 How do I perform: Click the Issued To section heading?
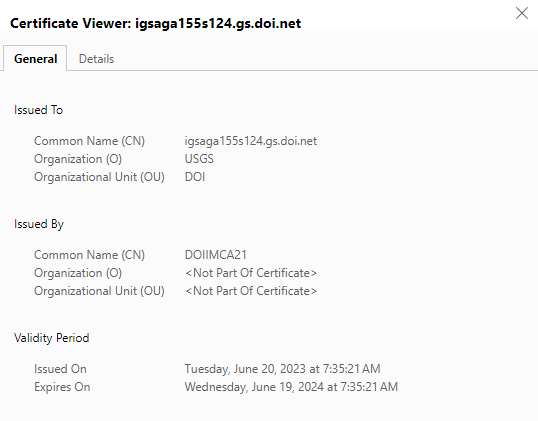(38, 110)
